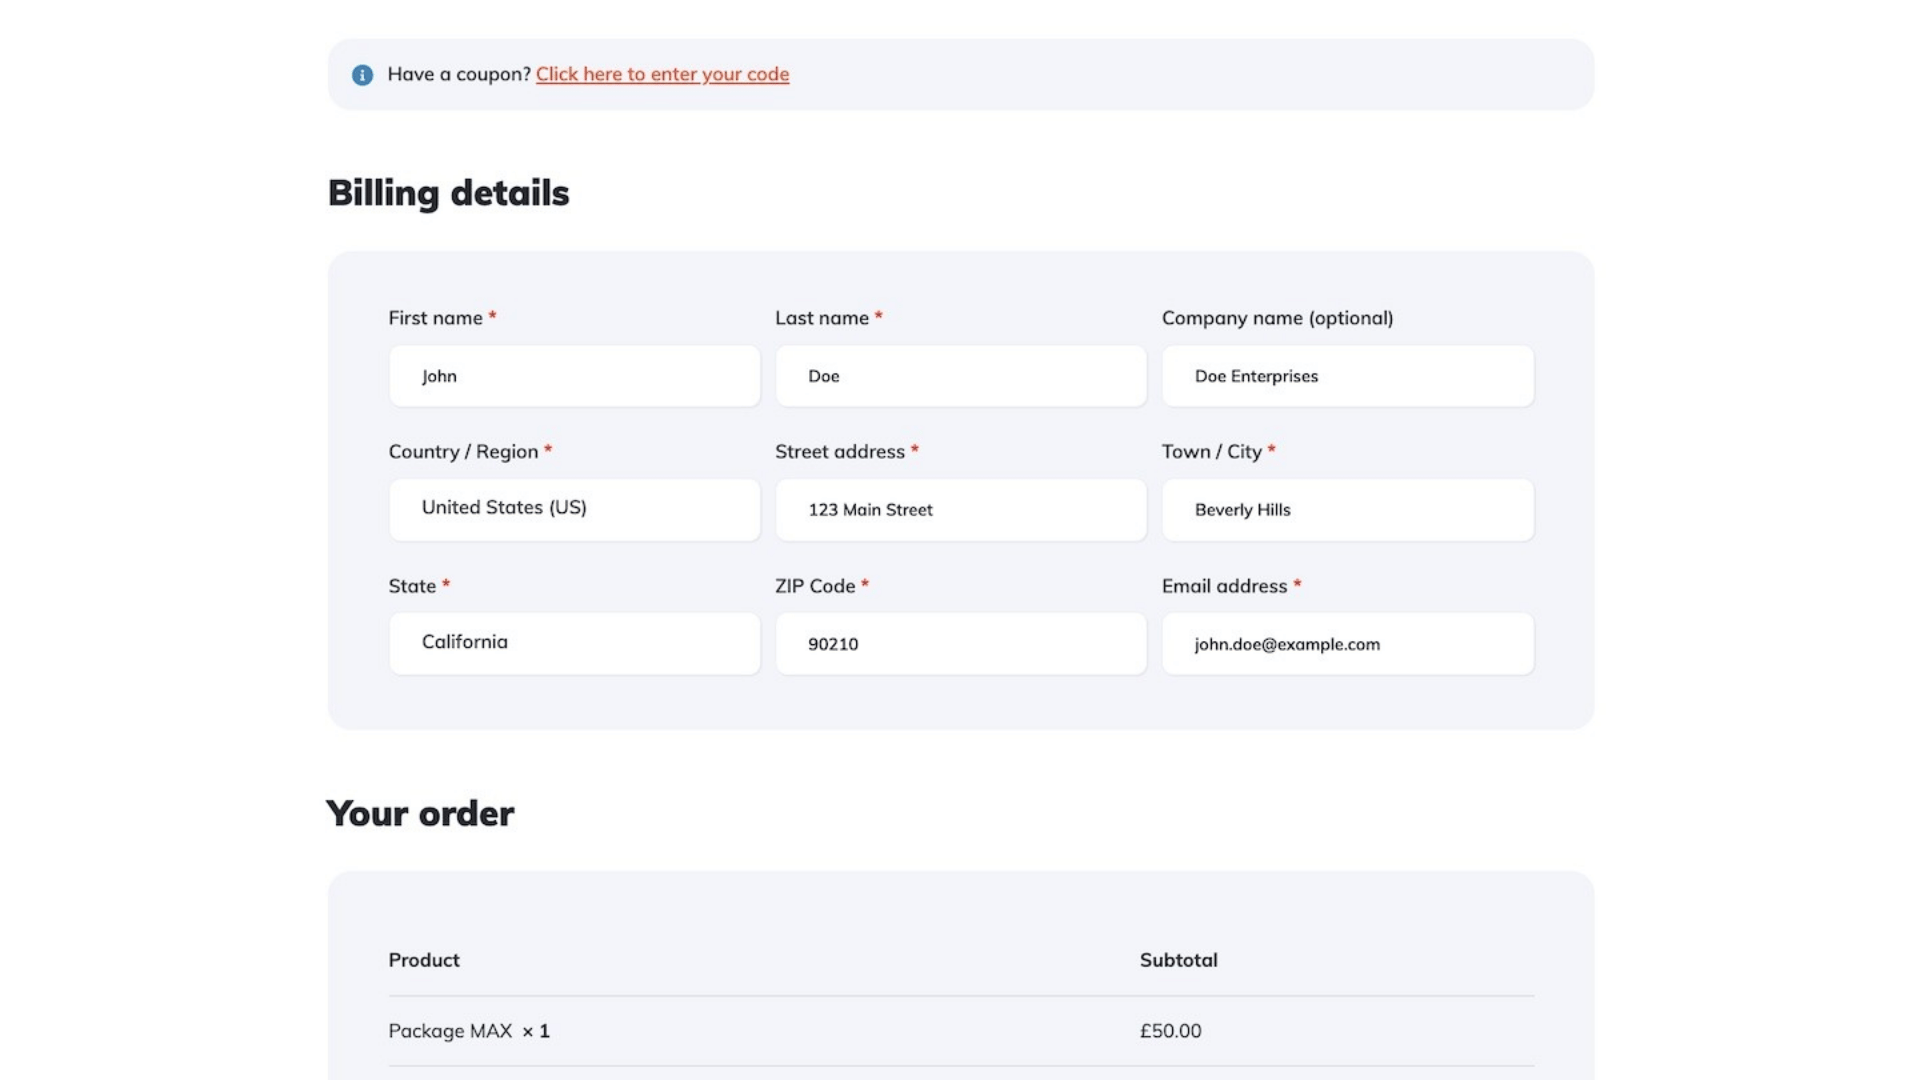Viewport: 1920px width, 1080px height.
Task: Click the Town / City input field
Action: pos(1346,509)
